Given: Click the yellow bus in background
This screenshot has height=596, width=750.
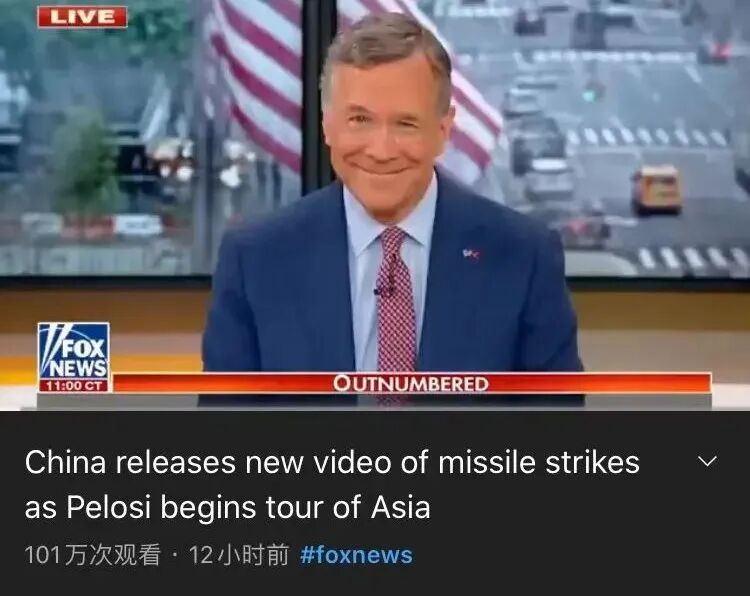Looking at the screenshot, I should [x=656, y=189].
